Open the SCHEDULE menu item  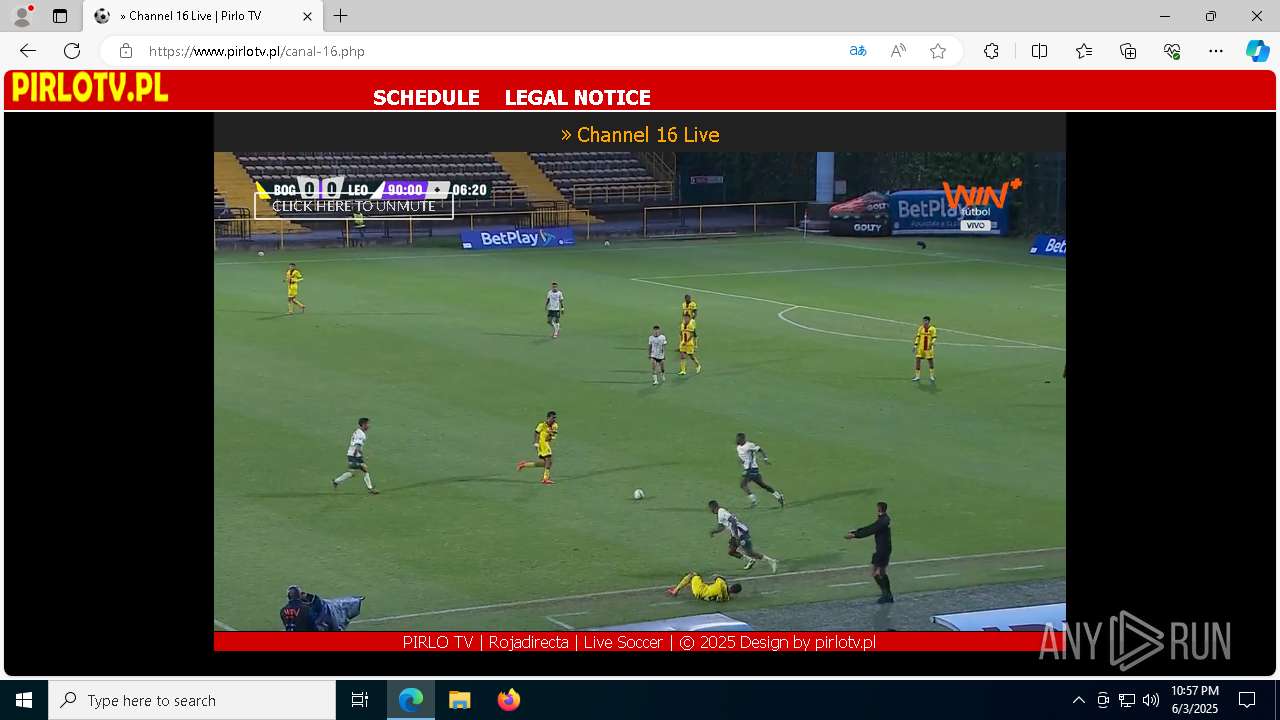click(426, 98)
